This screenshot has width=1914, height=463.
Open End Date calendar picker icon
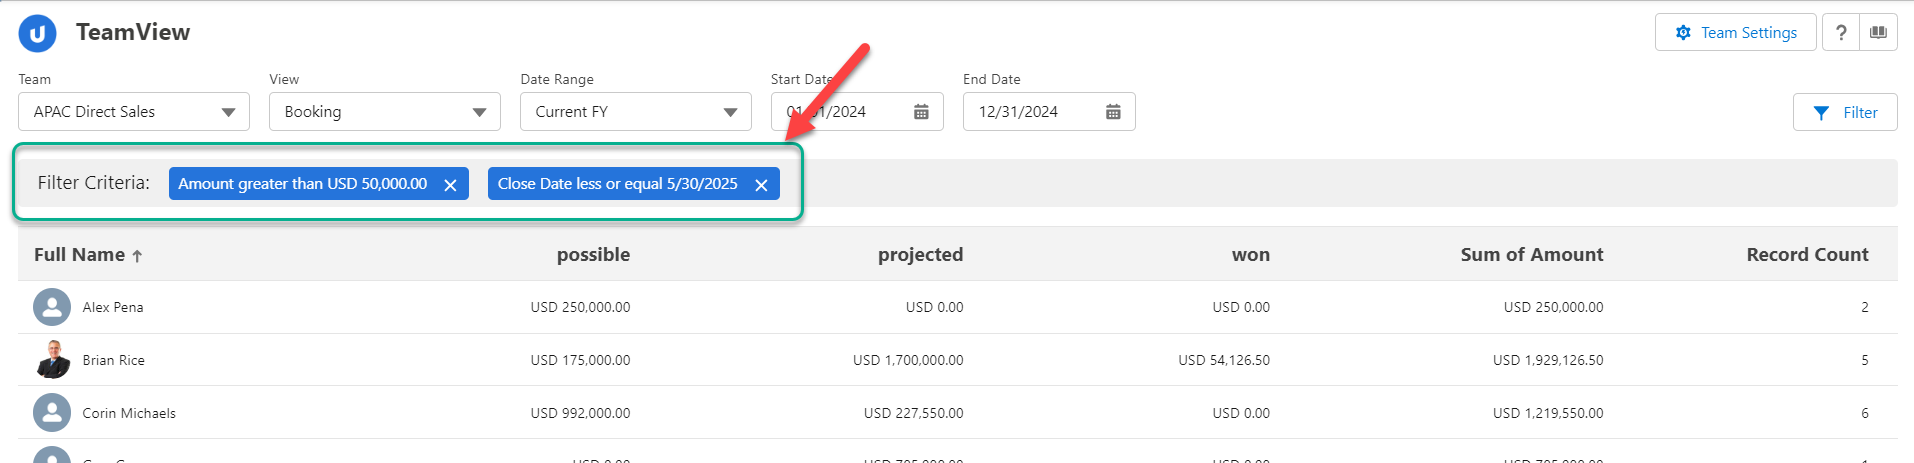[1113, 112]
